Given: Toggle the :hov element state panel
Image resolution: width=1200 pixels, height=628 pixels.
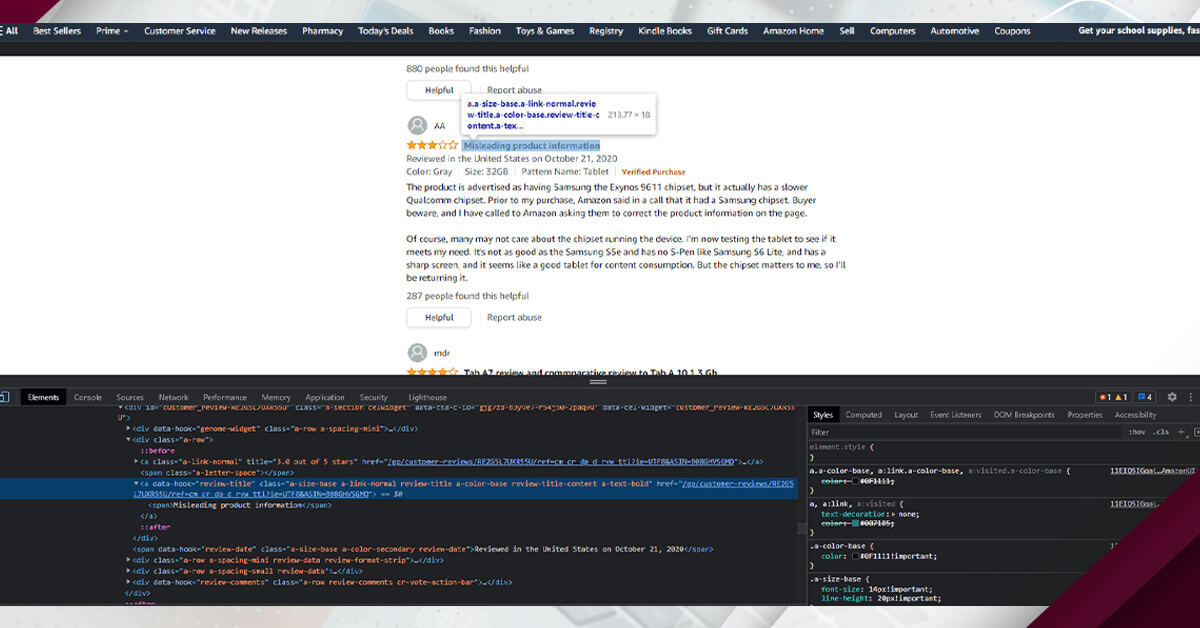Looking at the screenshot, I should coord(1137,432).
